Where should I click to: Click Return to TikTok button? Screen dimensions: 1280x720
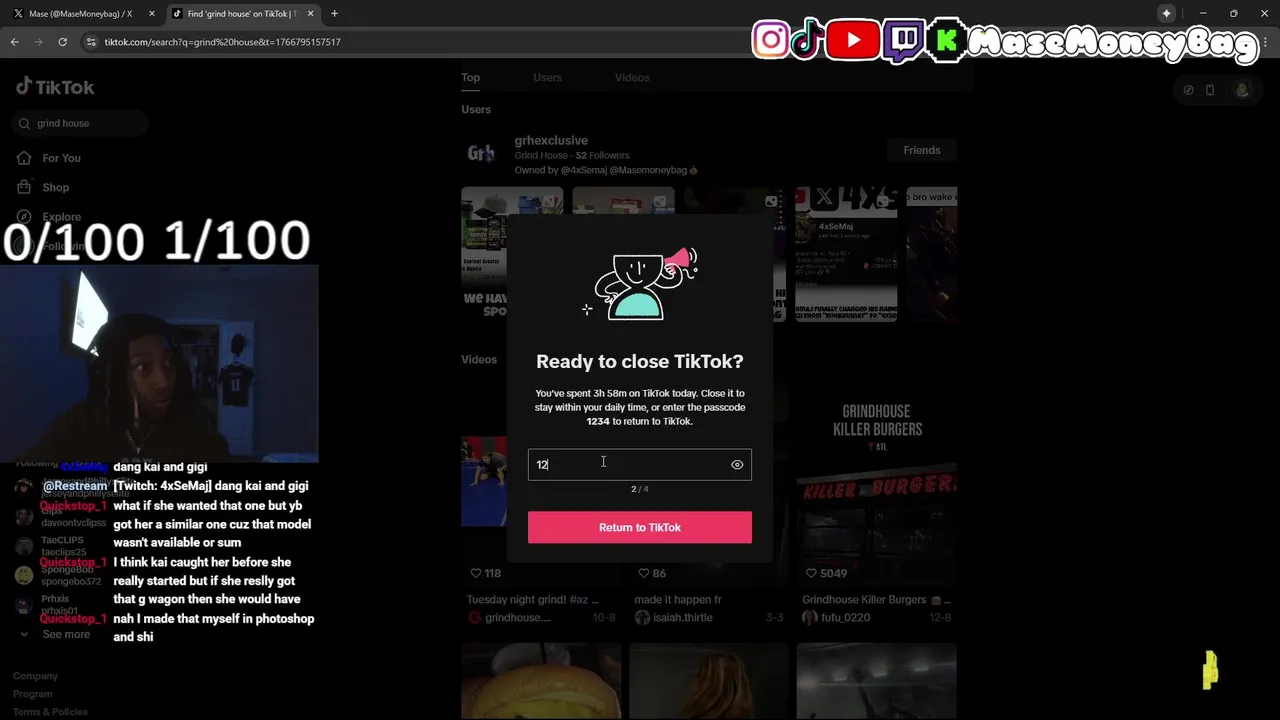640,527
